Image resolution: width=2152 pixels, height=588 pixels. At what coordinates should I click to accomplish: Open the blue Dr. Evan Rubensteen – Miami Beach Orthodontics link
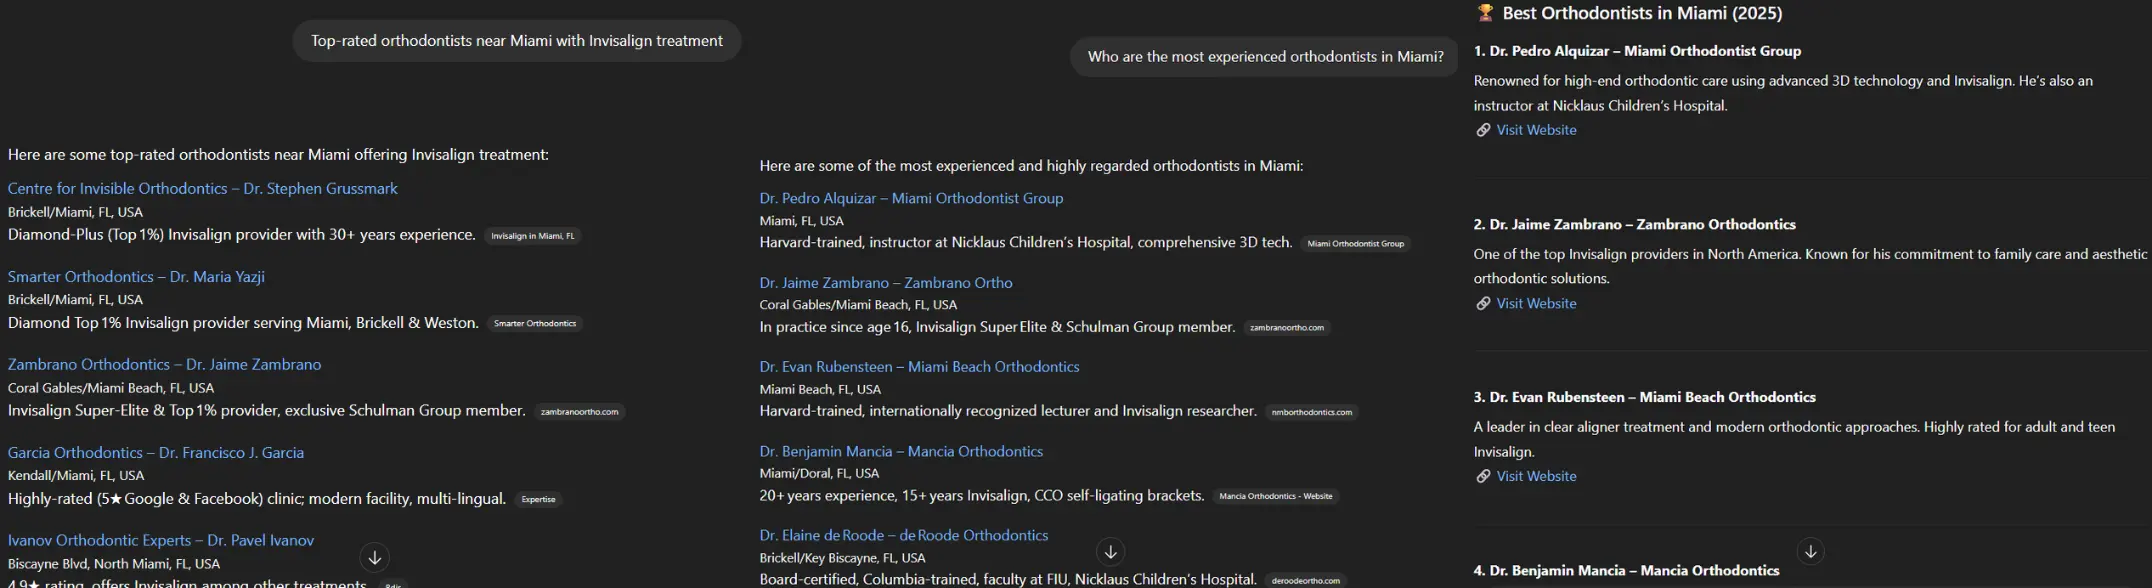(x=919, y=366)
